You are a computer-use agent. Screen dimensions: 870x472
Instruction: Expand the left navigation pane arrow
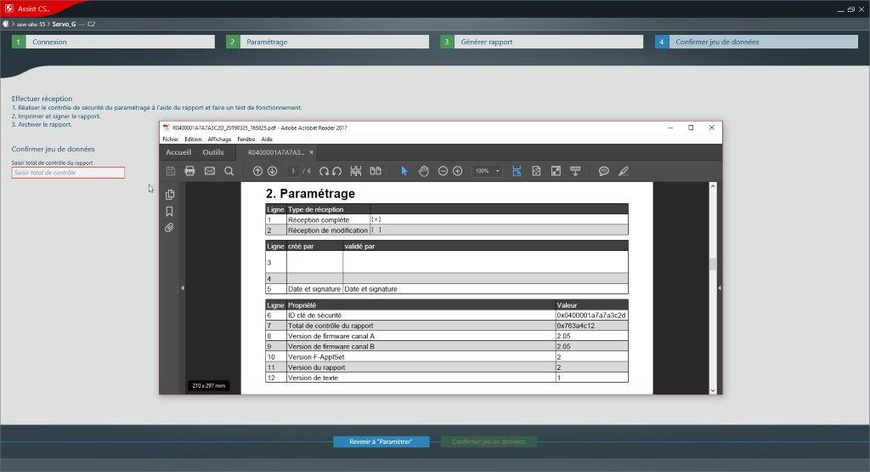tap(182, 288)
